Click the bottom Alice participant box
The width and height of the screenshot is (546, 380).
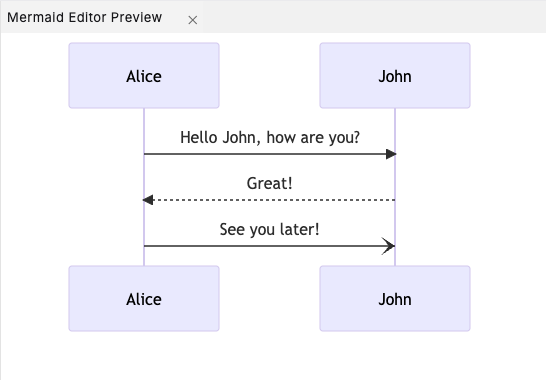point(144,298)
